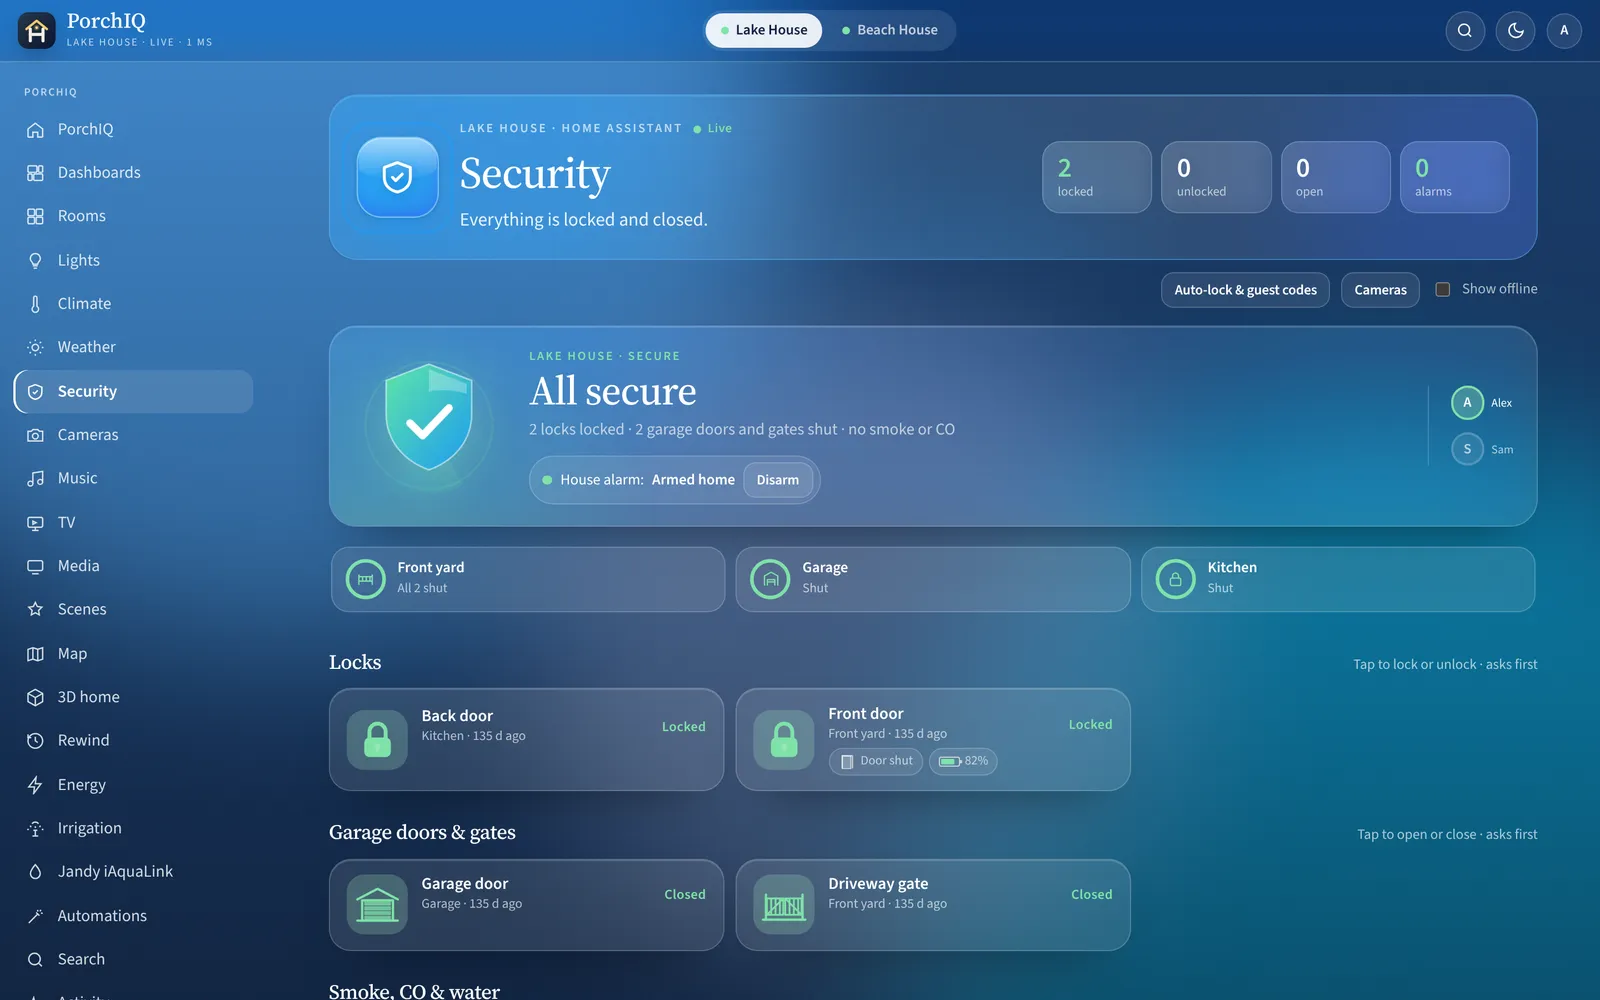The image size is (1600, 1000).
Task: Click the Garage door icon
Action: coord(377,904)
